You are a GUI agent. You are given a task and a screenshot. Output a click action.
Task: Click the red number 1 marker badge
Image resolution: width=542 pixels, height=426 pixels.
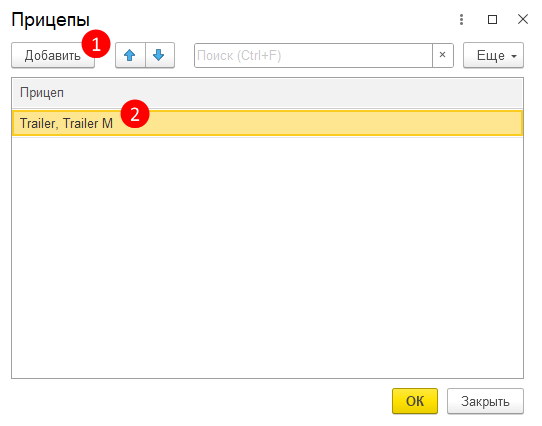(96, 44)
